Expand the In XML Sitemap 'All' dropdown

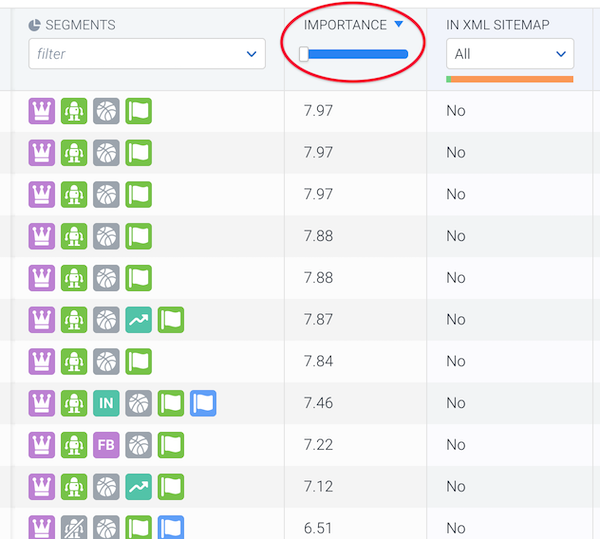[510, 54]
